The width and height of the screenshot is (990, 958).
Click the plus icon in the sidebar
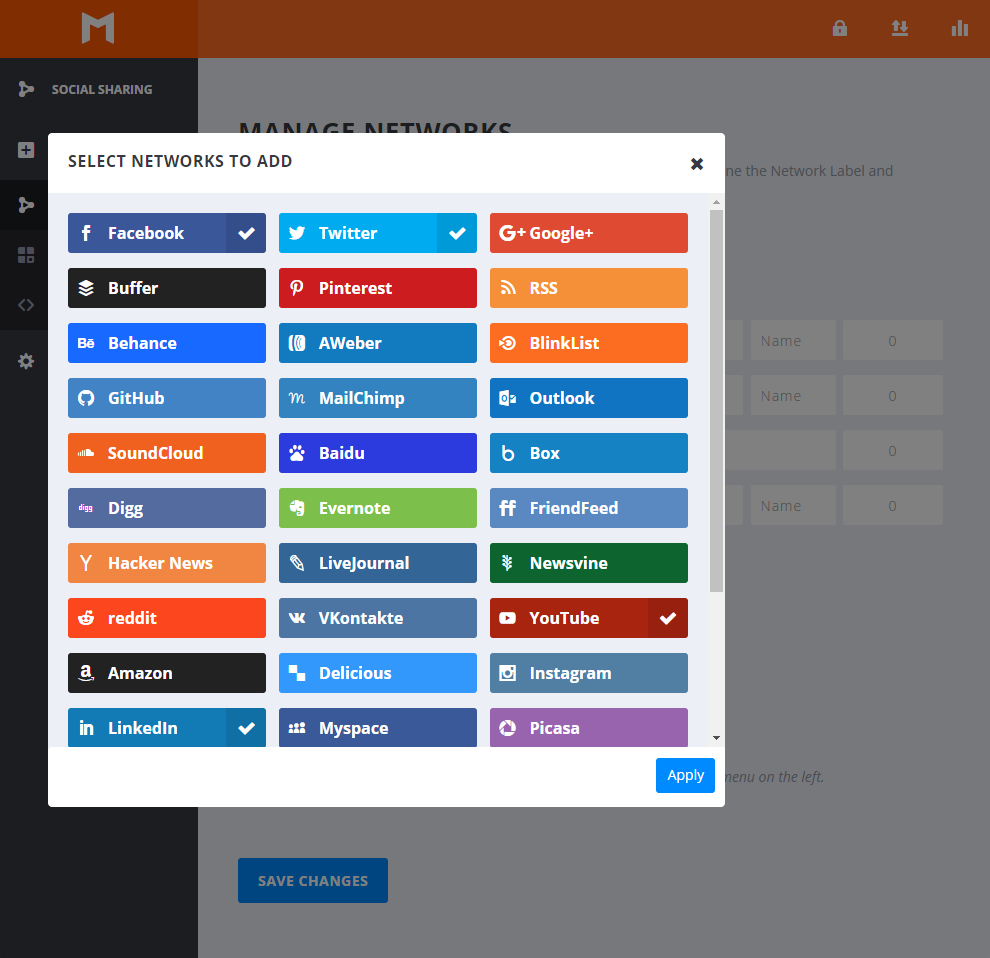click(x=26, y=150)
